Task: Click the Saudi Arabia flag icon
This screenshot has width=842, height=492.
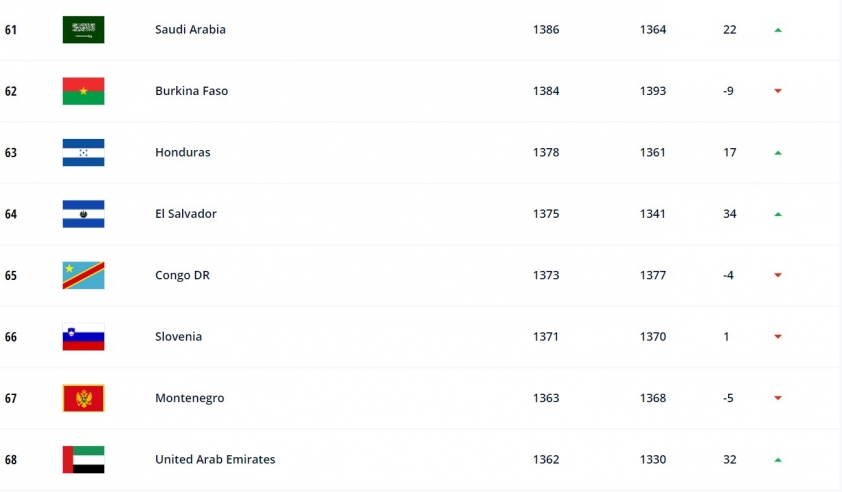Action: [x=83, y=30]
